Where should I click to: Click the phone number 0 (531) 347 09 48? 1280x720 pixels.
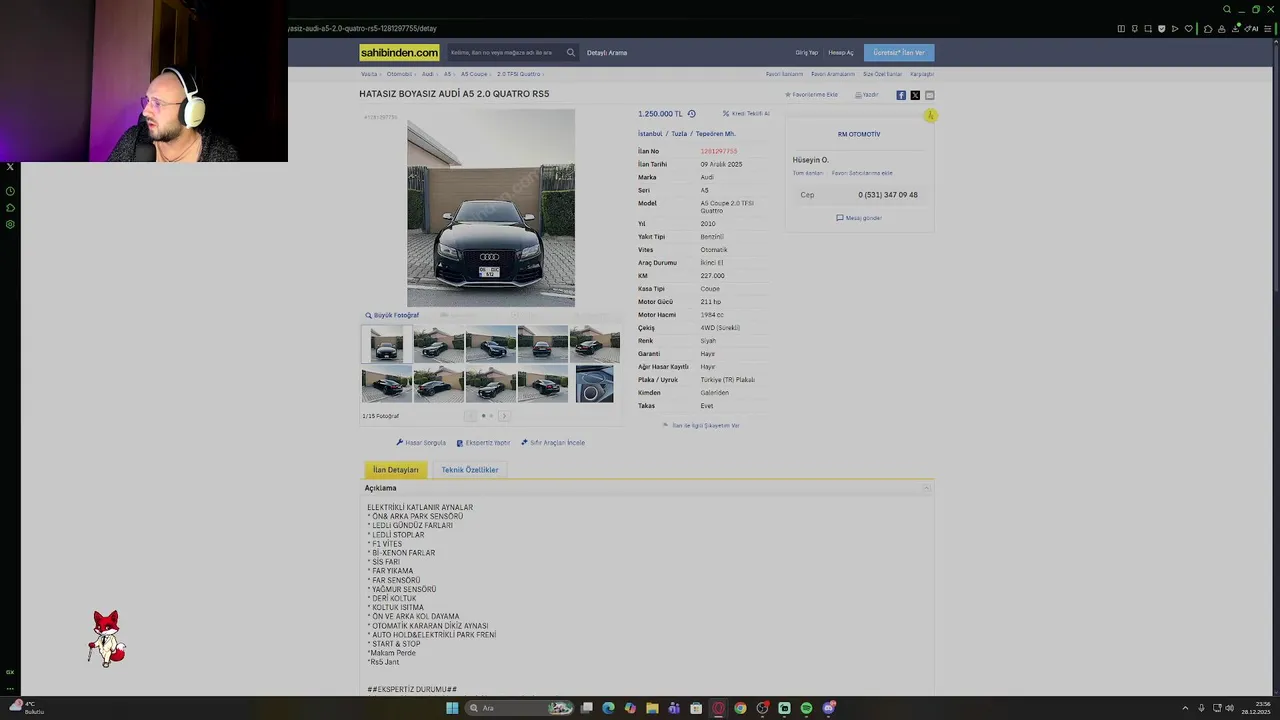888,195
